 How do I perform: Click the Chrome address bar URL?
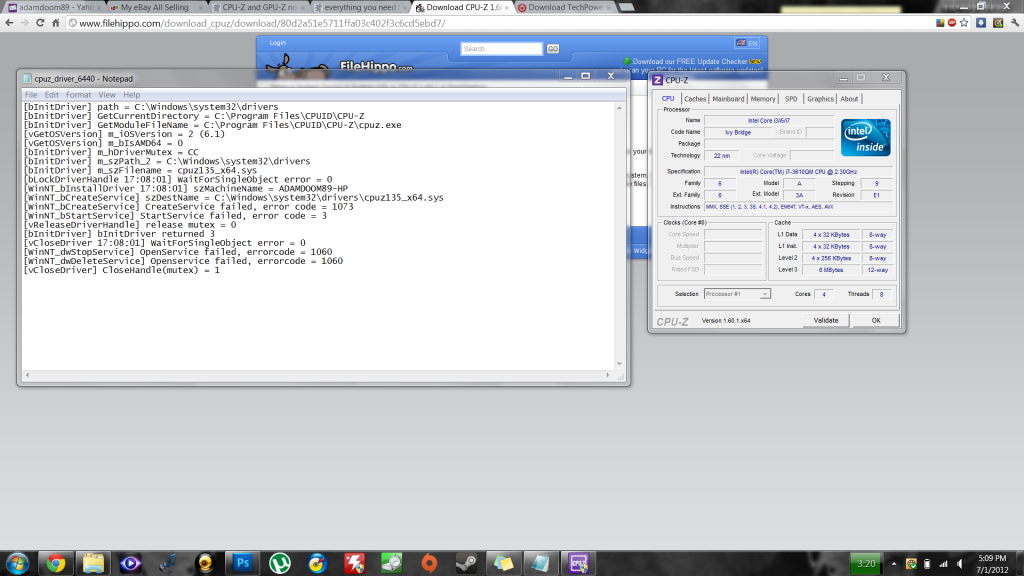tap(262, 23)
